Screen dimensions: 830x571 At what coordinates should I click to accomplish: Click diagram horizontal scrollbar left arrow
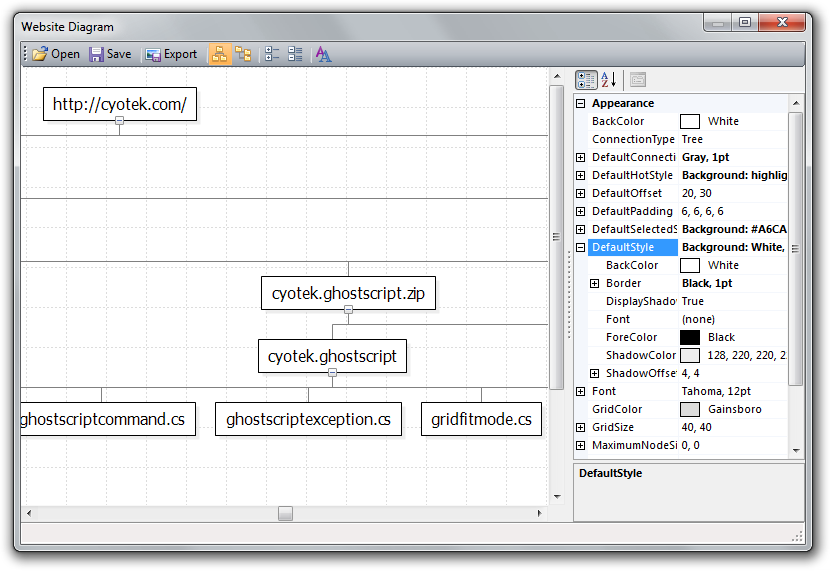[29, 513]
